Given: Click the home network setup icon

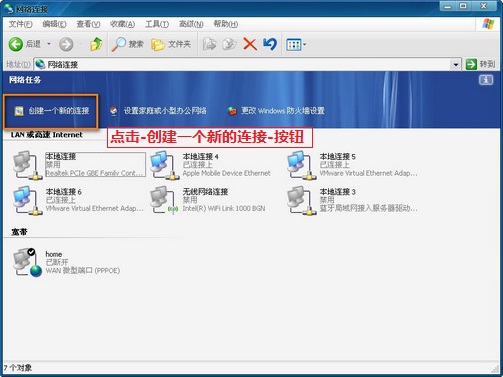Looking at the screenshot, I should point(114,111).
